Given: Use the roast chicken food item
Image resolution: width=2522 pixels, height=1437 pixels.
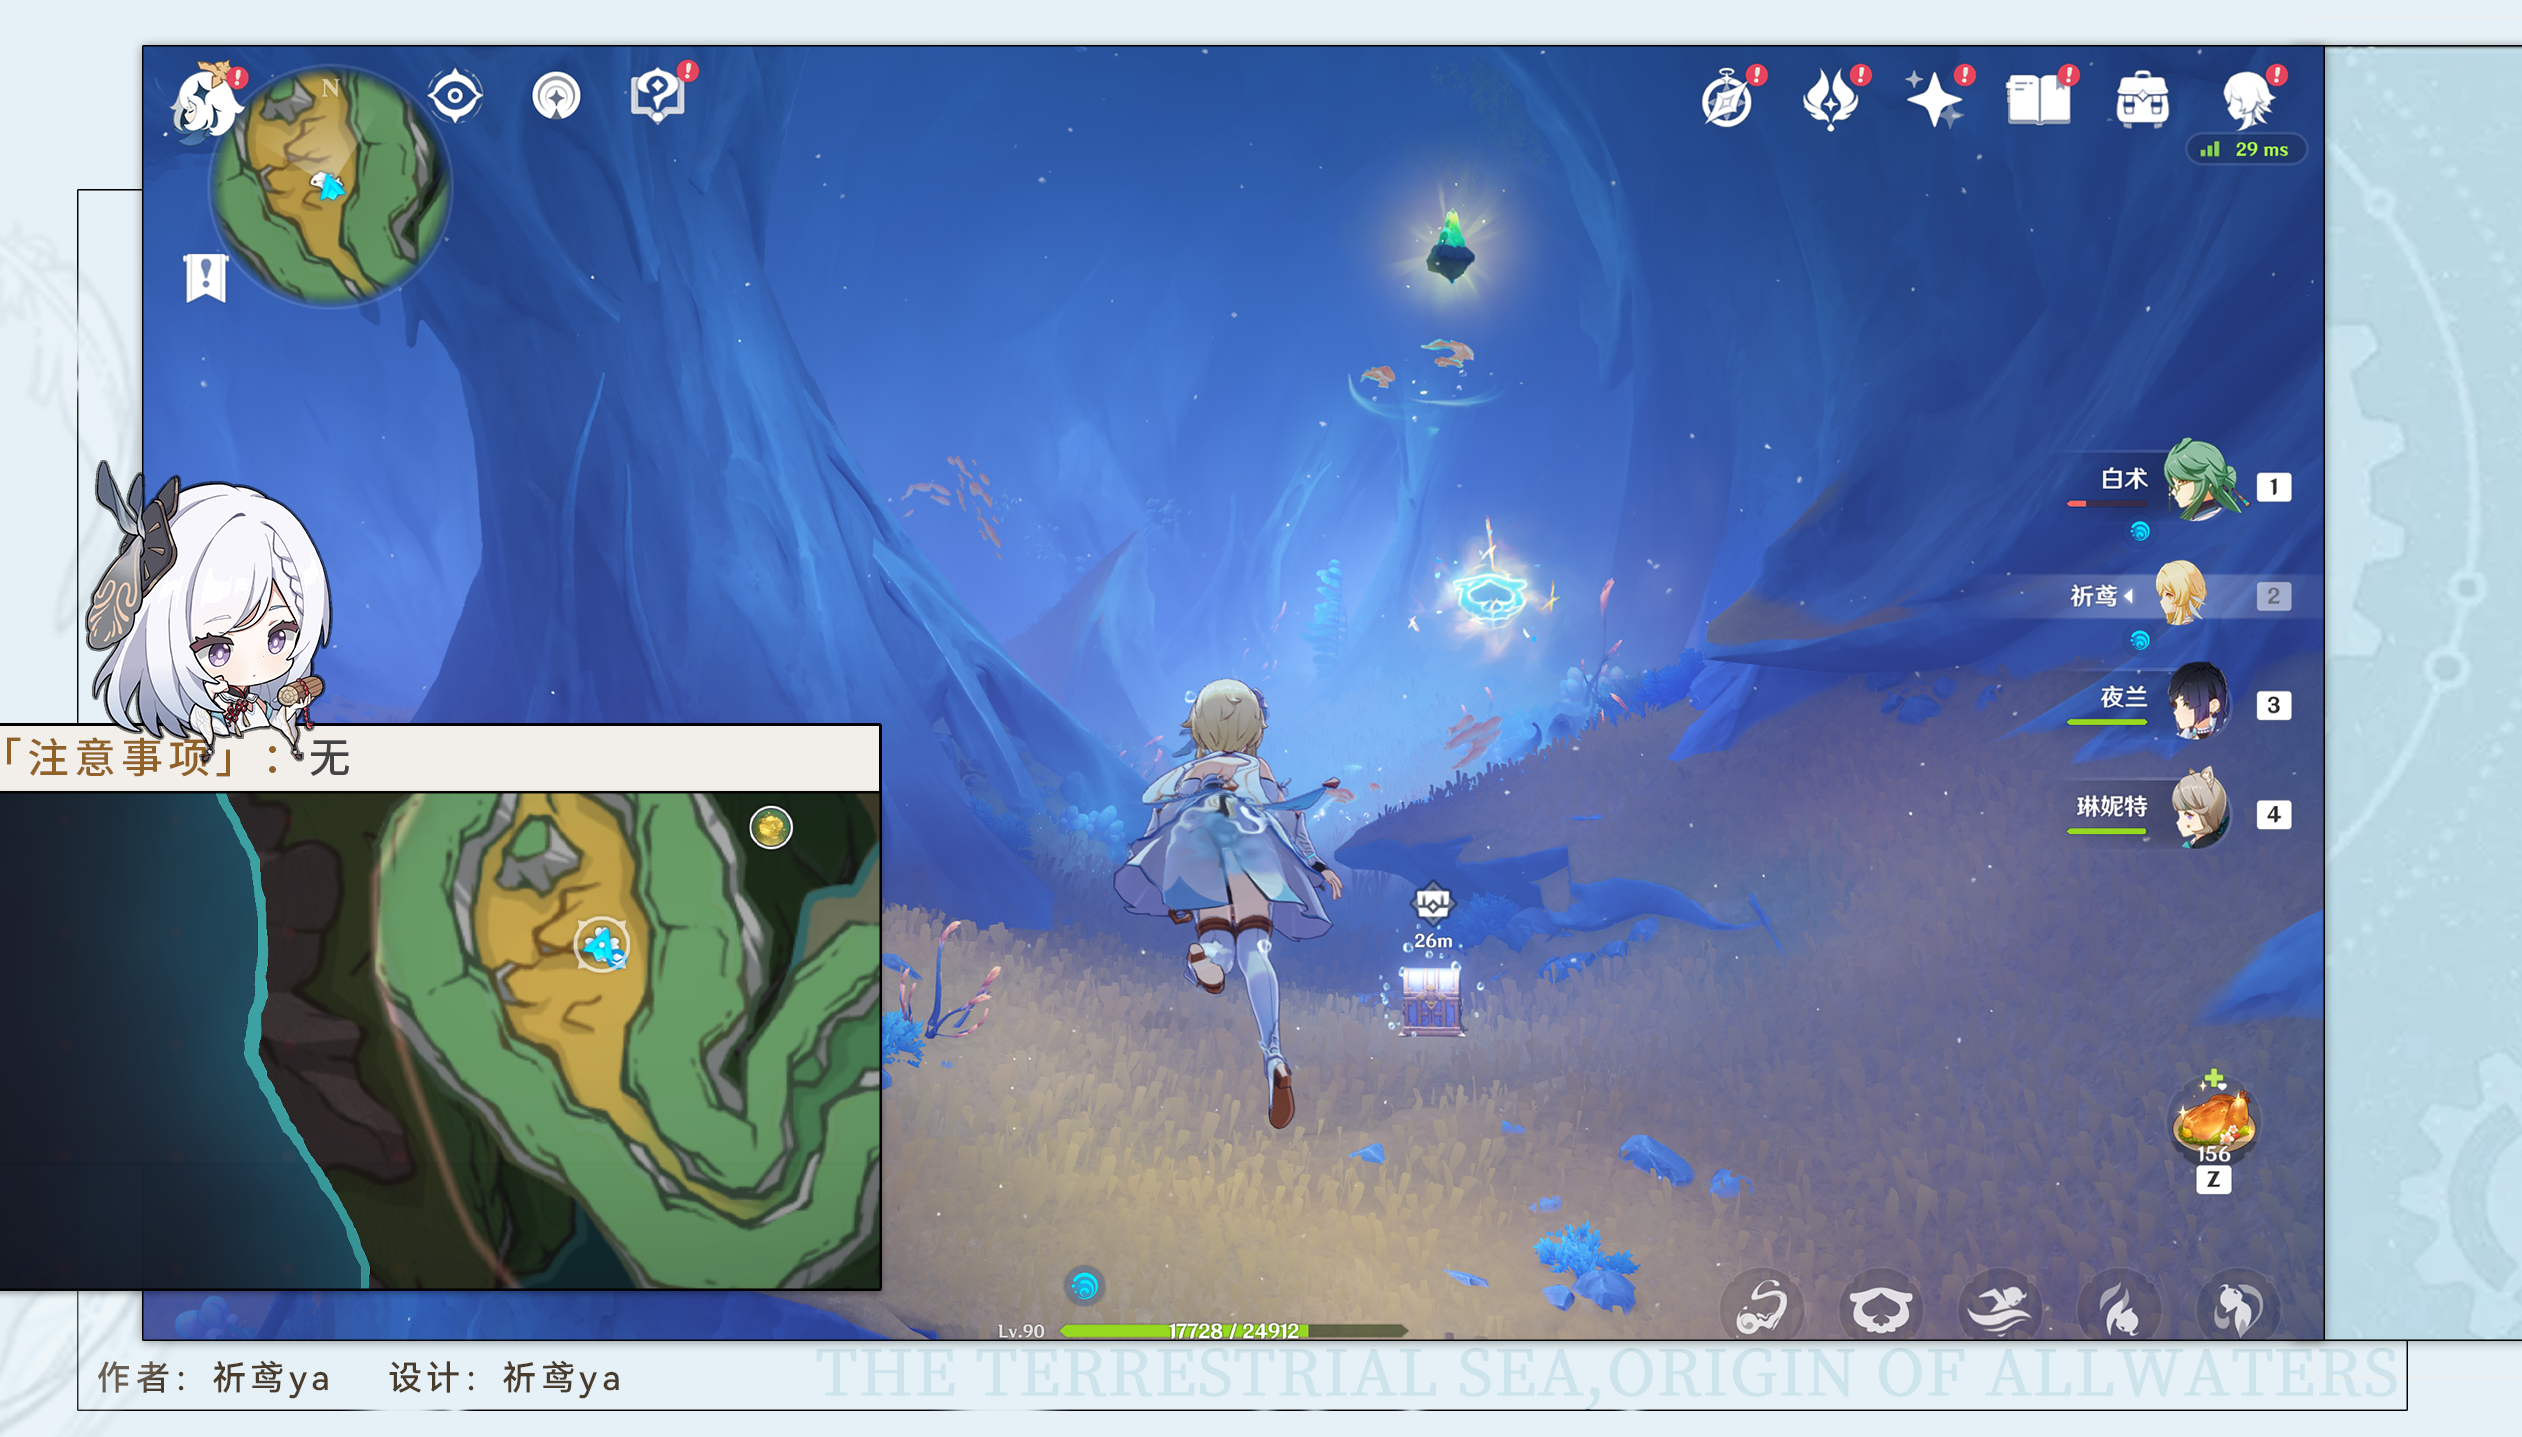Looking at the screenshot, I should 2213,1118.
